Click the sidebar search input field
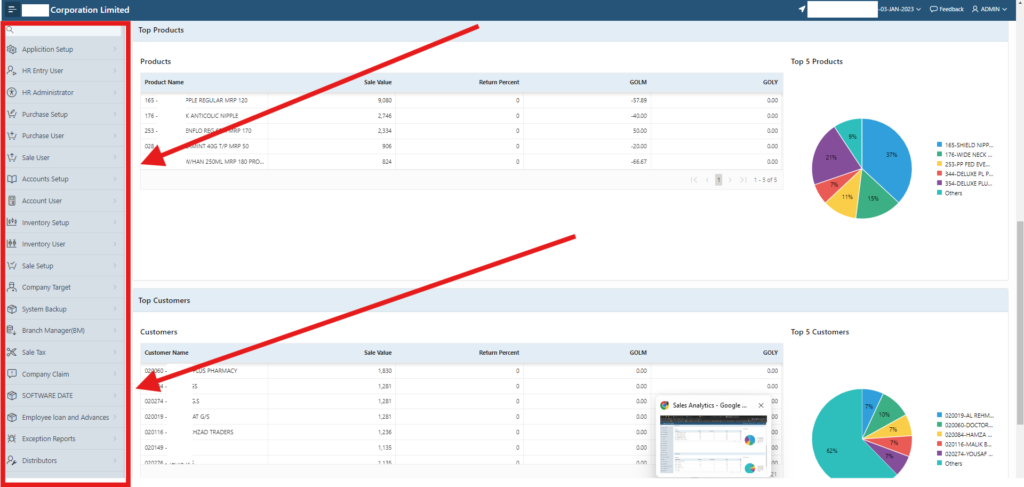This screenshot has width=1024, height=487. tap(65, 30)
